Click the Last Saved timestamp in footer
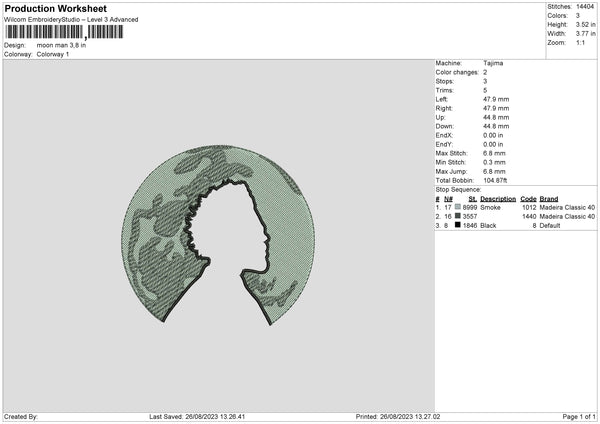This screenshot has height=424, width=600. coord(203,416)
